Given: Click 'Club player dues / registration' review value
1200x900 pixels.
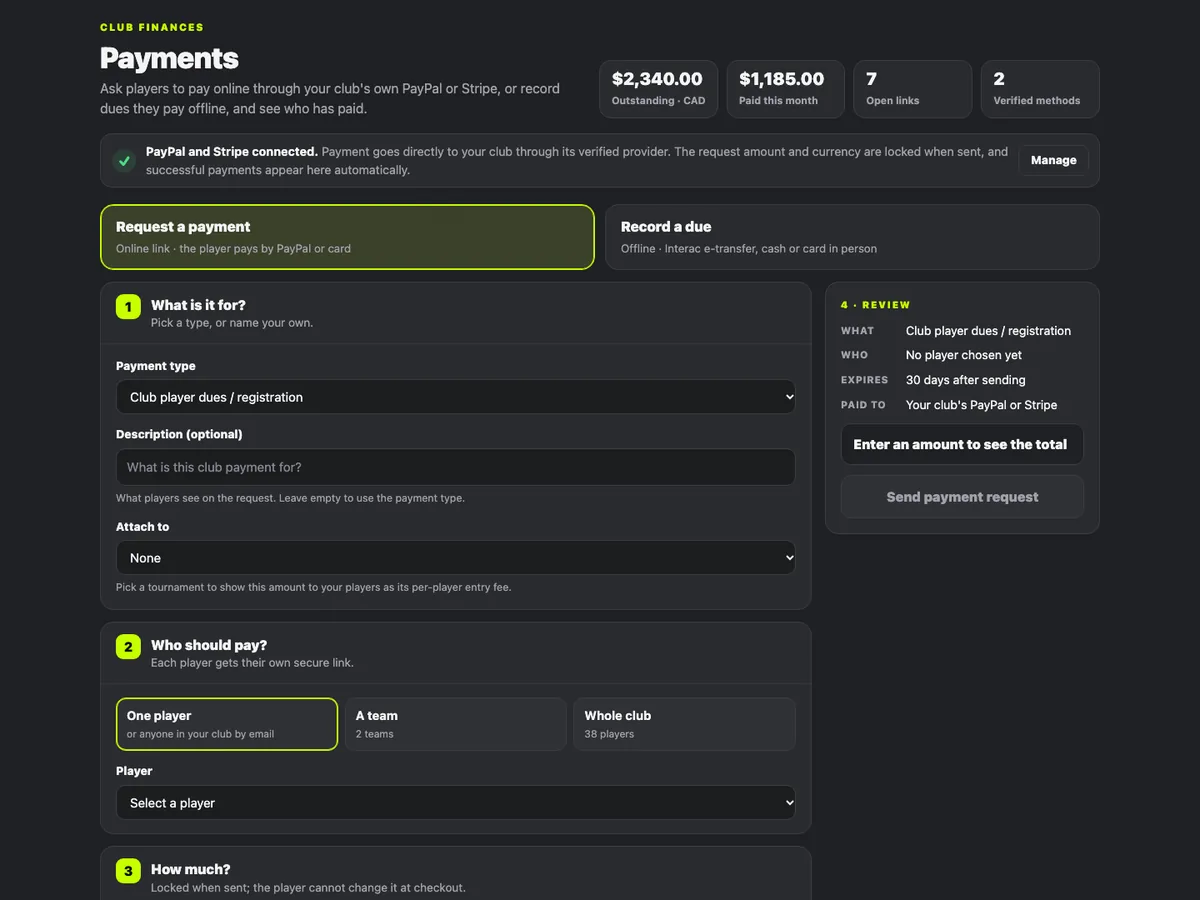Looking at the screenshot, I should click(x=988, y=331).
